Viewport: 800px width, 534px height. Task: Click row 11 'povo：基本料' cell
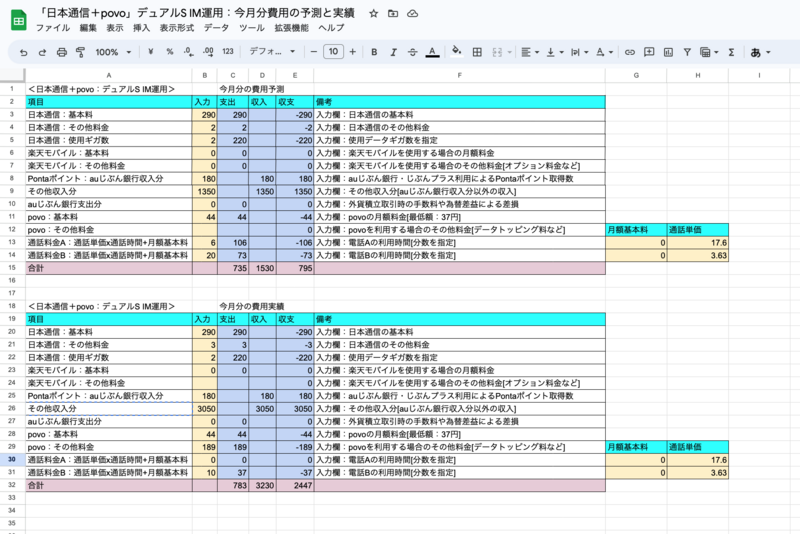click(109, 217)
